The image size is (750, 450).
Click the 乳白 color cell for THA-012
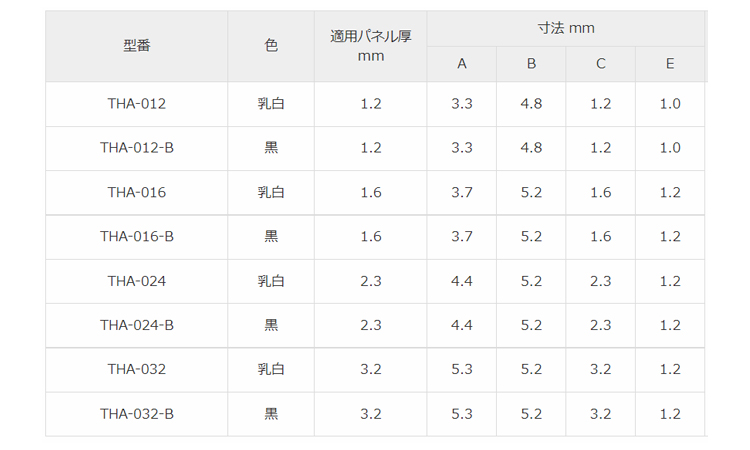coord(271,104)
